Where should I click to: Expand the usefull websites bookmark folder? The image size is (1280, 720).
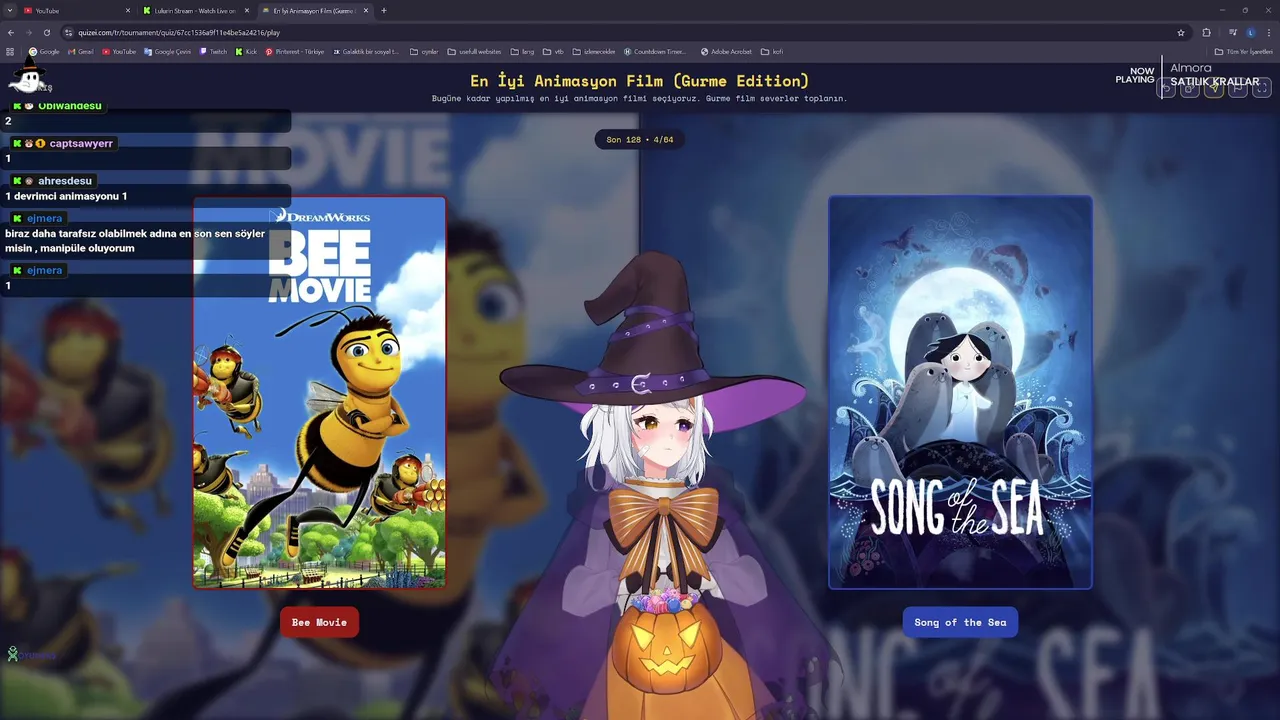(x=475, y=51)
